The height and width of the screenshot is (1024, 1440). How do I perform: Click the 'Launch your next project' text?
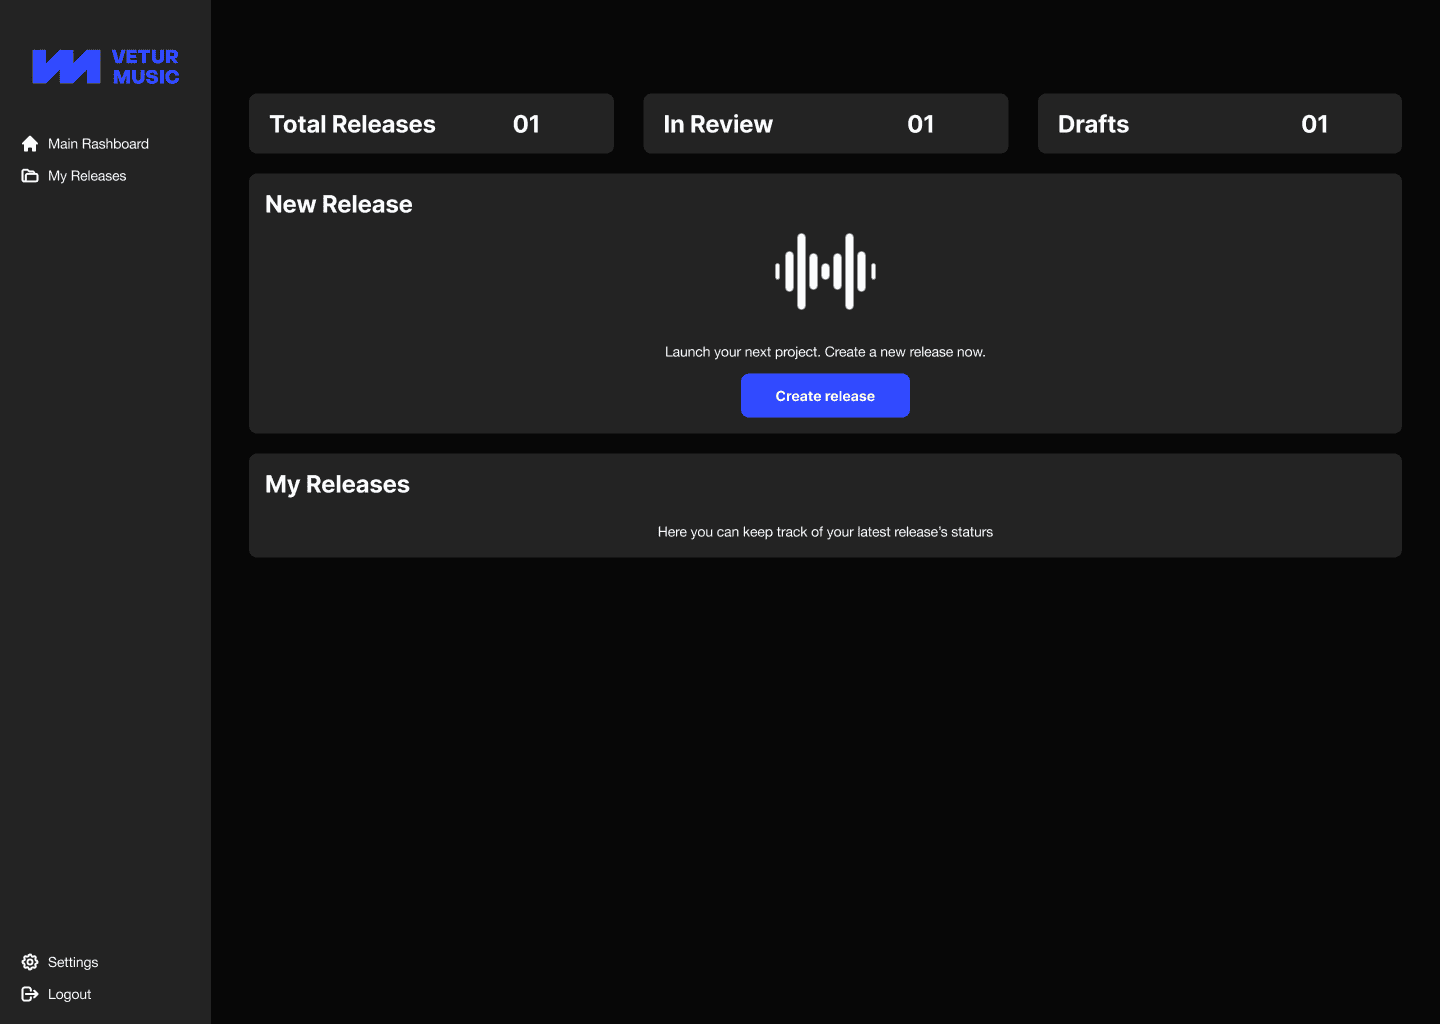[x=825, y=352]
